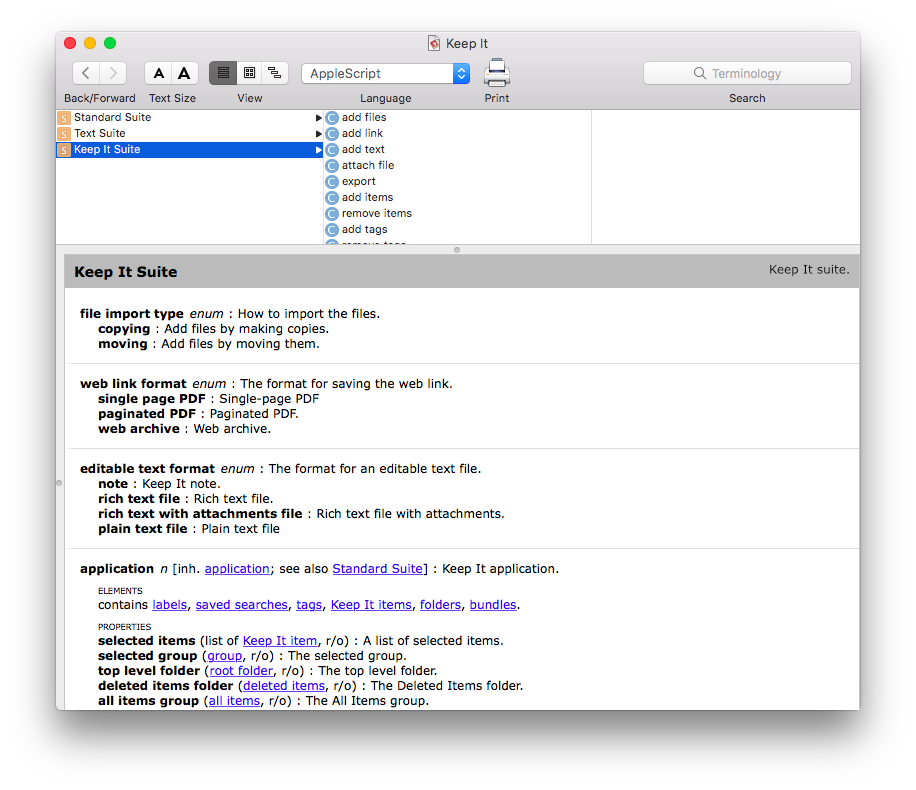Go back with the Back arrow button
The width and height of the screenshot is (916, 790).
86,73
